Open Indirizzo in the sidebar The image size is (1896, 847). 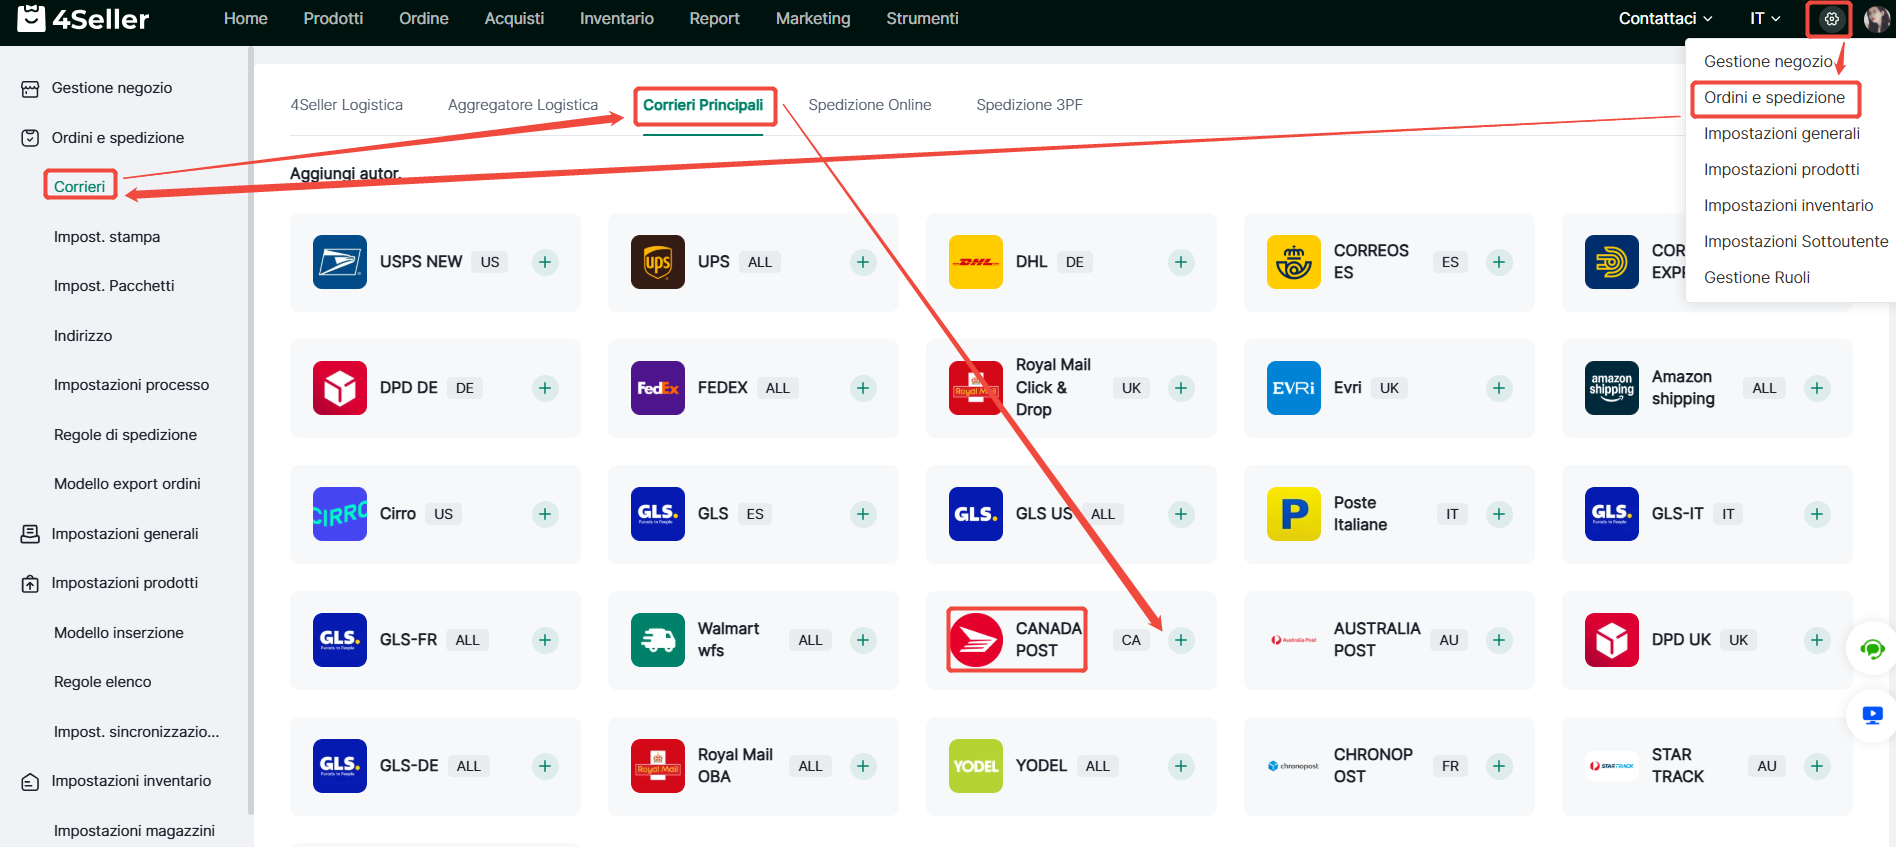[83, 336]
